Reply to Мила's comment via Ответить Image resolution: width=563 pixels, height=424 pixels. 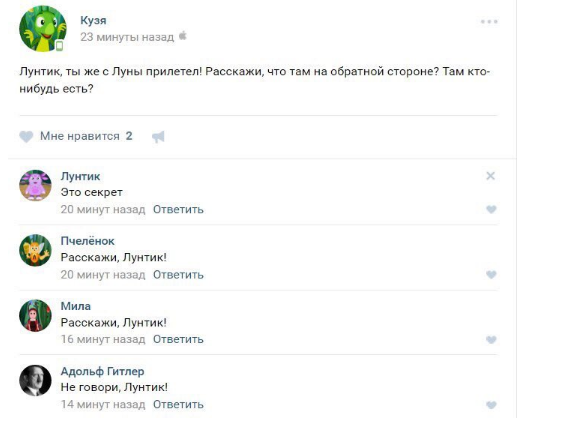click(178, 339)
